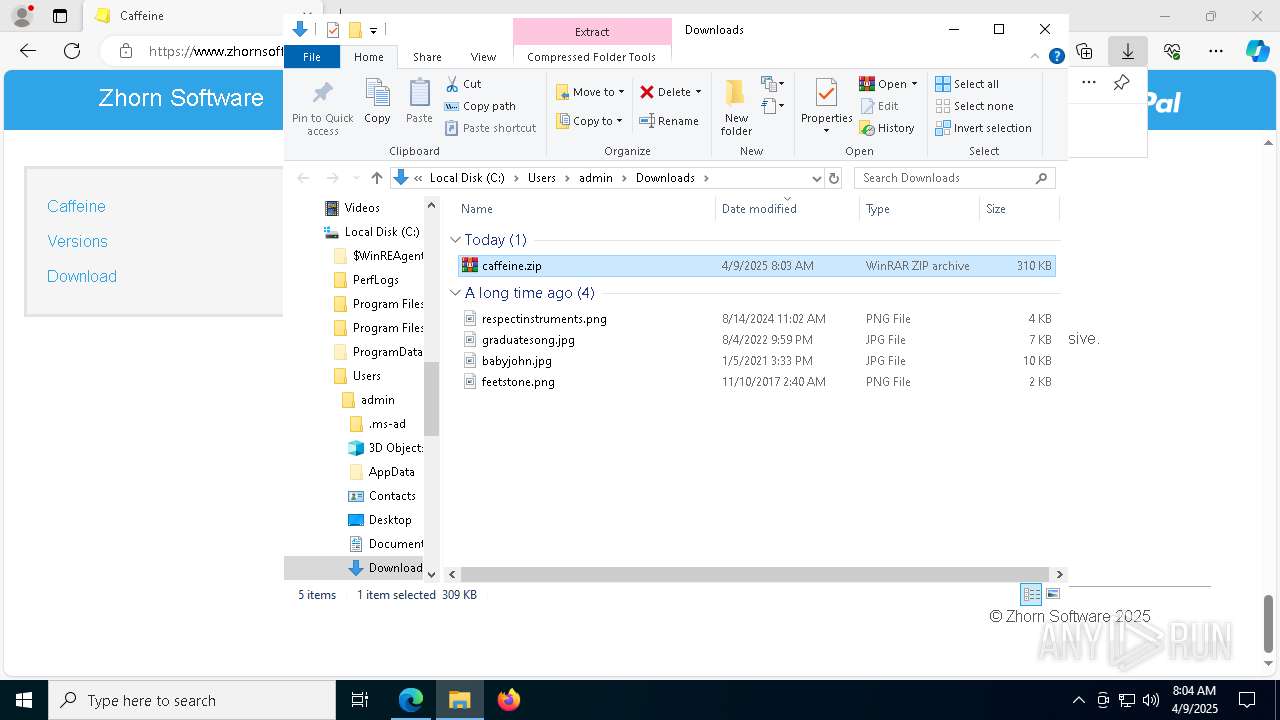
Task: Open Explorer Help question mark icon
Action: (x=1056, y=57)
